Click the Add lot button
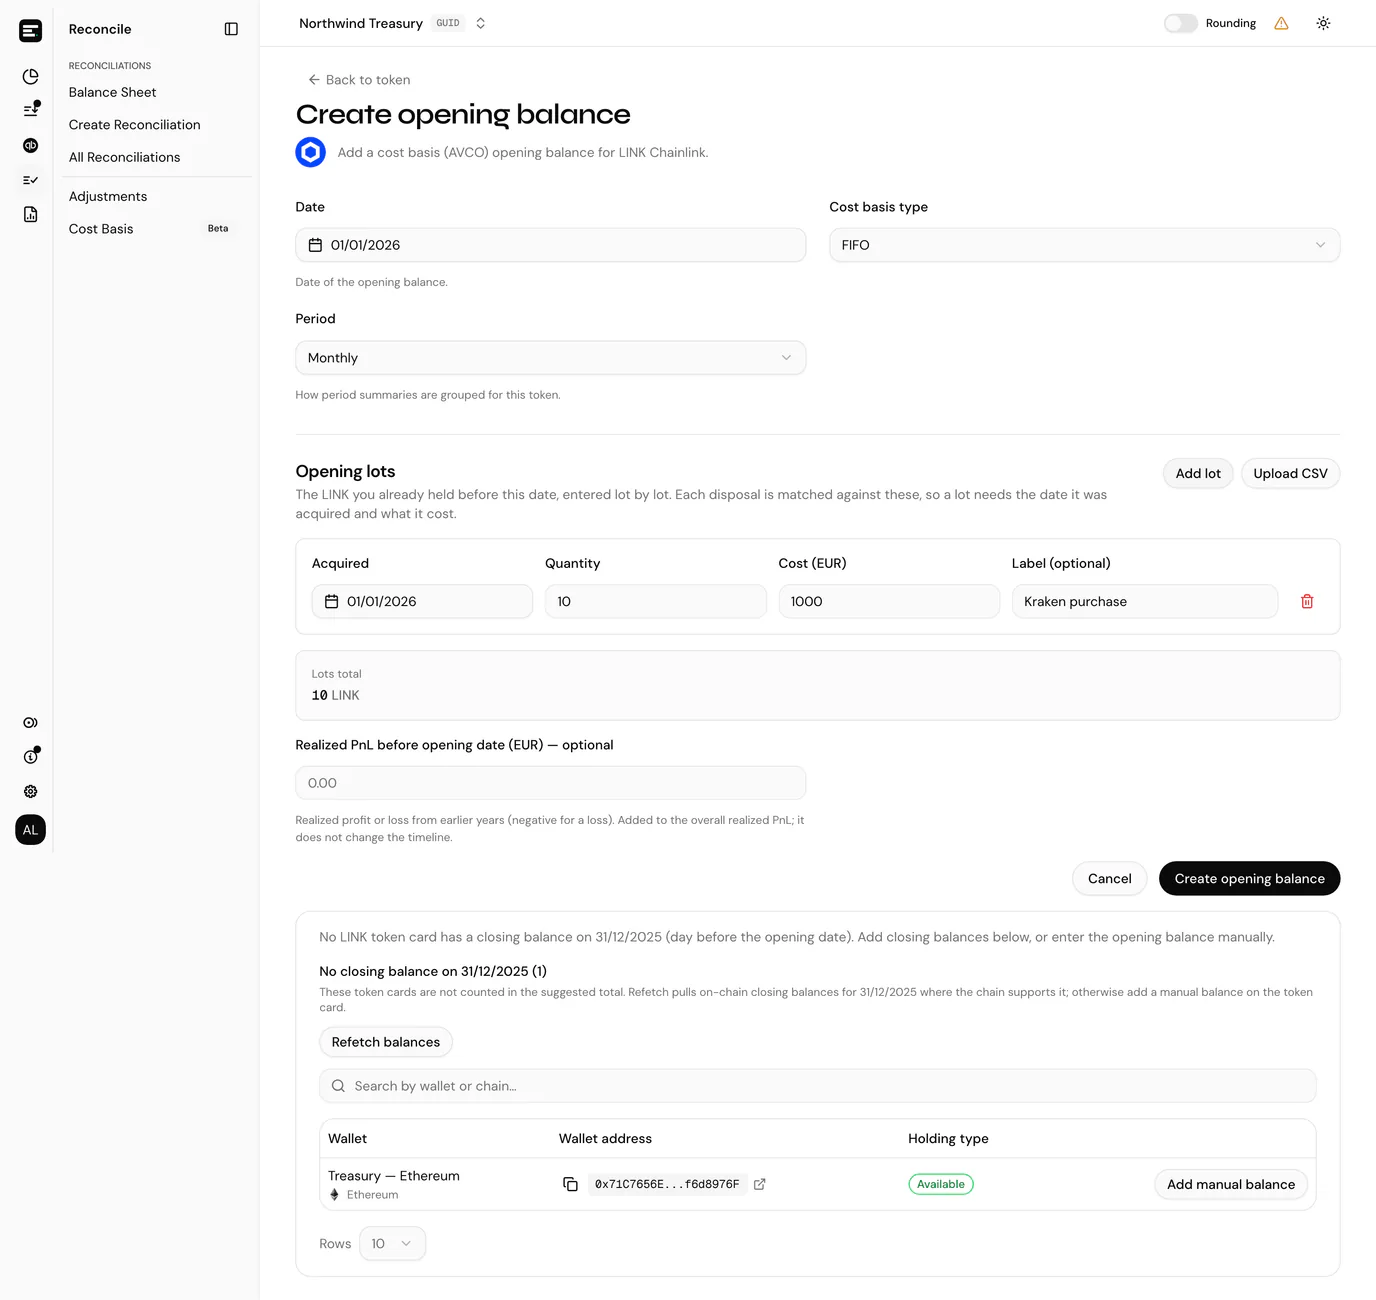Image resolution: width=1376 pixels, height=1300 pixels. tap(1198, 474)
